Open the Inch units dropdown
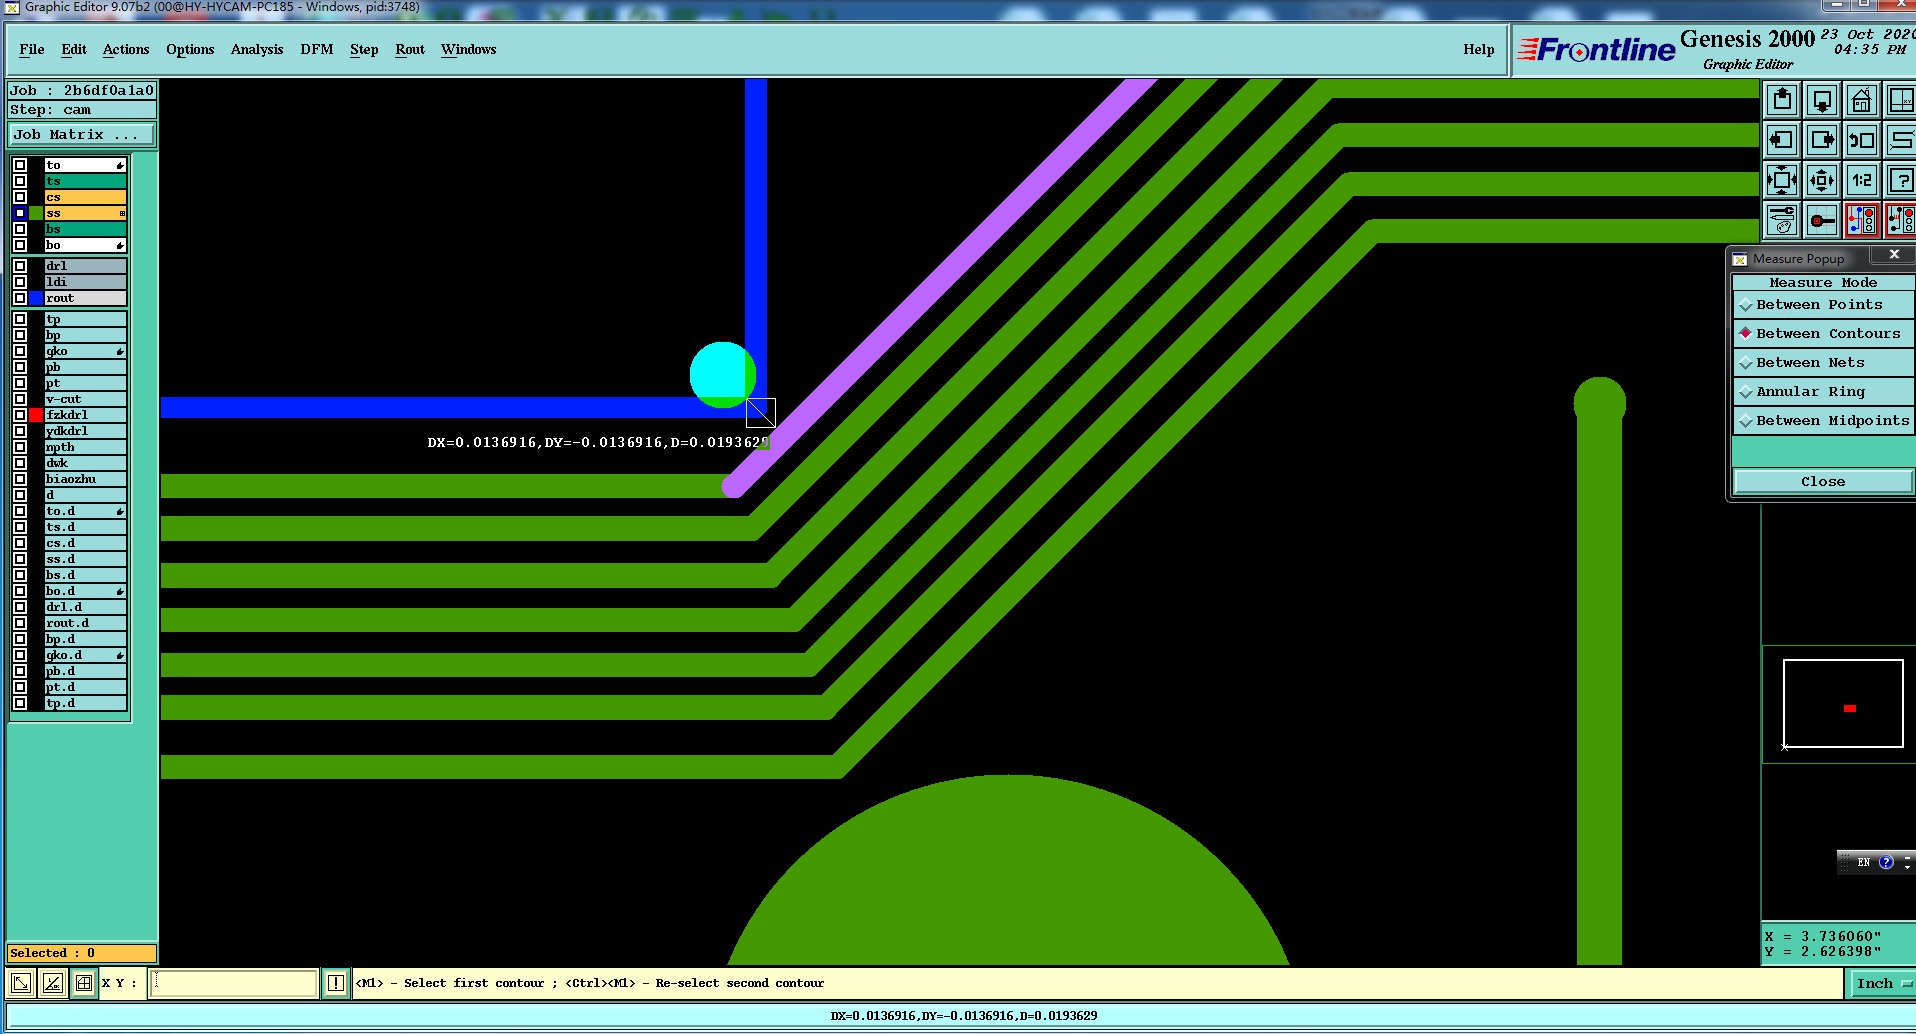The width and height of the screenshot is (1916, 1034). click(1882, 983)
